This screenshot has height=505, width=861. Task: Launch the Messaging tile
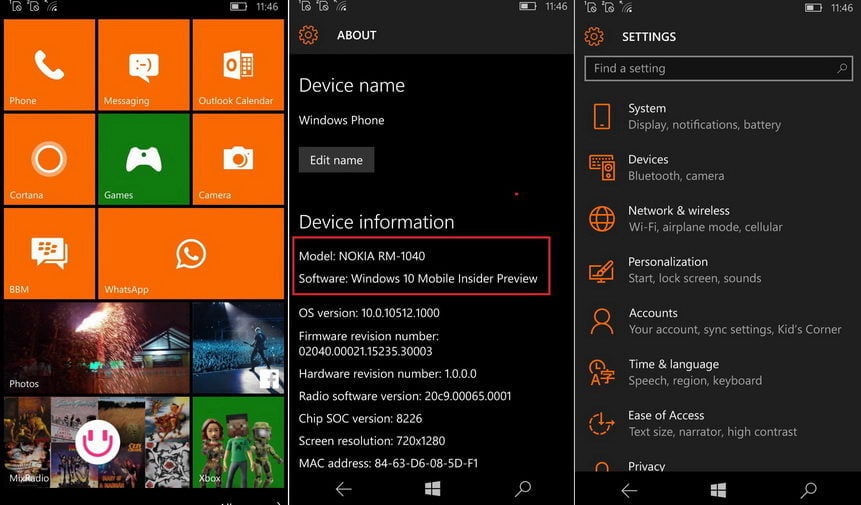tap(144, 65)
